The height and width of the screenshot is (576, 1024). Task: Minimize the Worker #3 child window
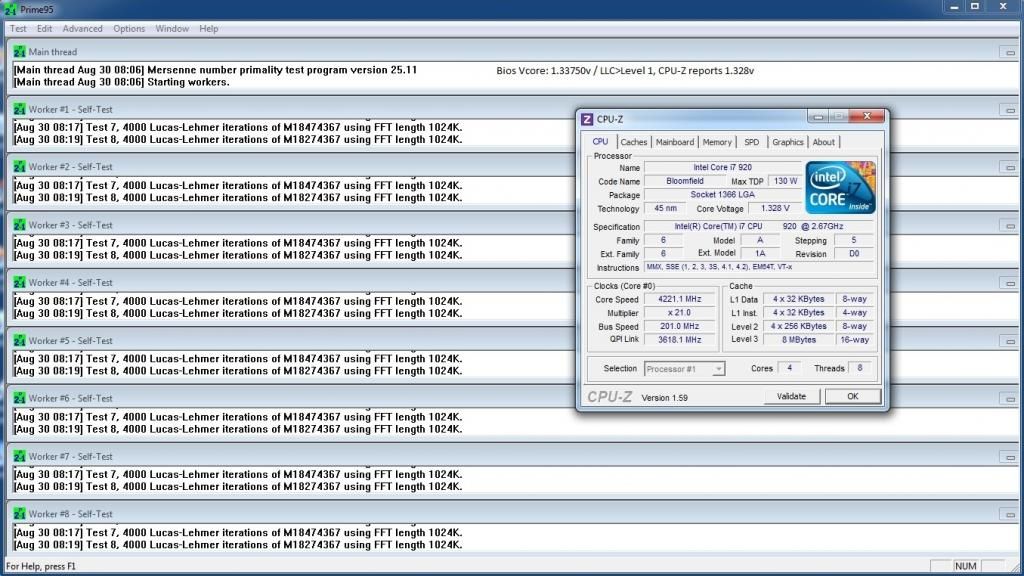pos(1010,225)
